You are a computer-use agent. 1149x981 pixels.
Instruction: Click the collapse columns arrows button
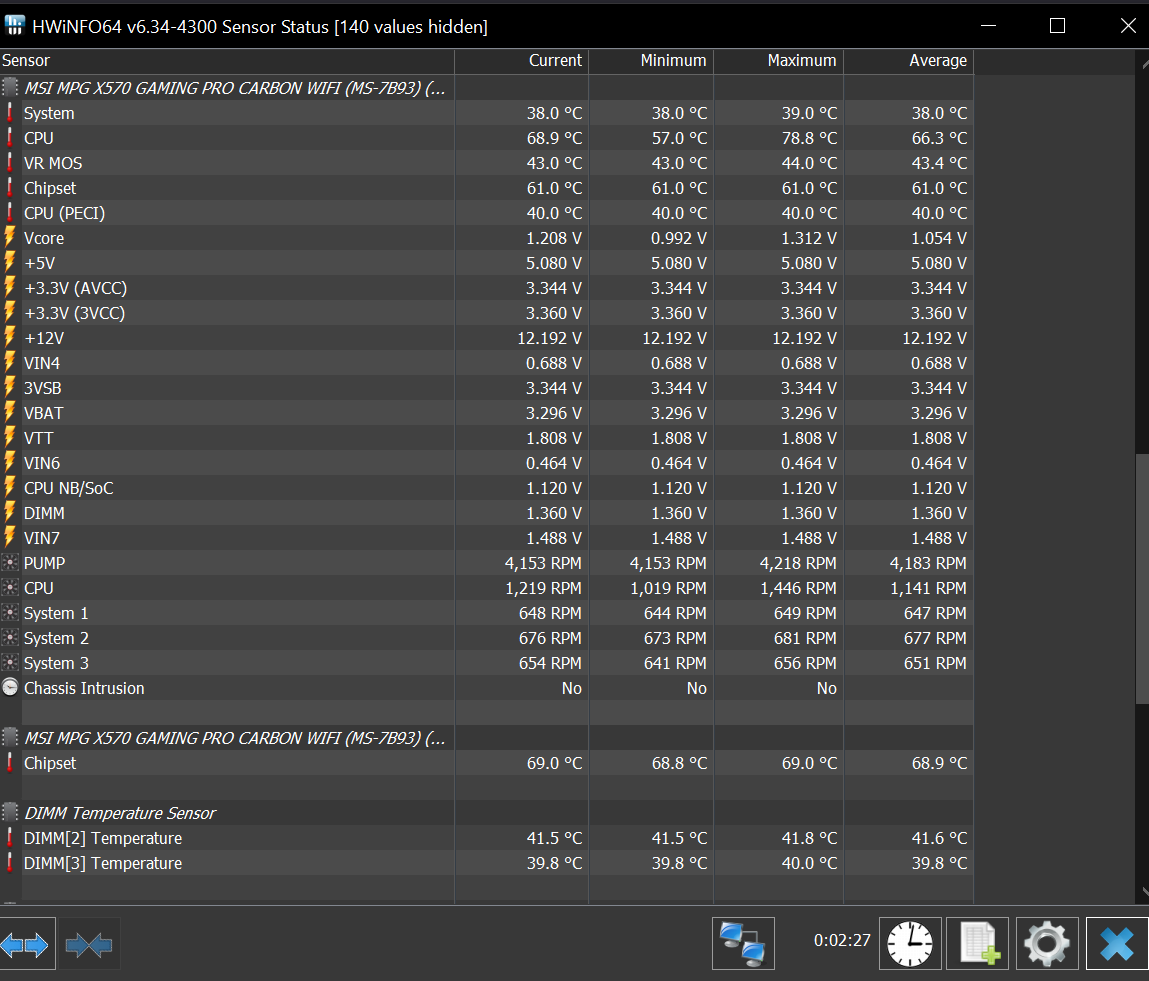89,944
